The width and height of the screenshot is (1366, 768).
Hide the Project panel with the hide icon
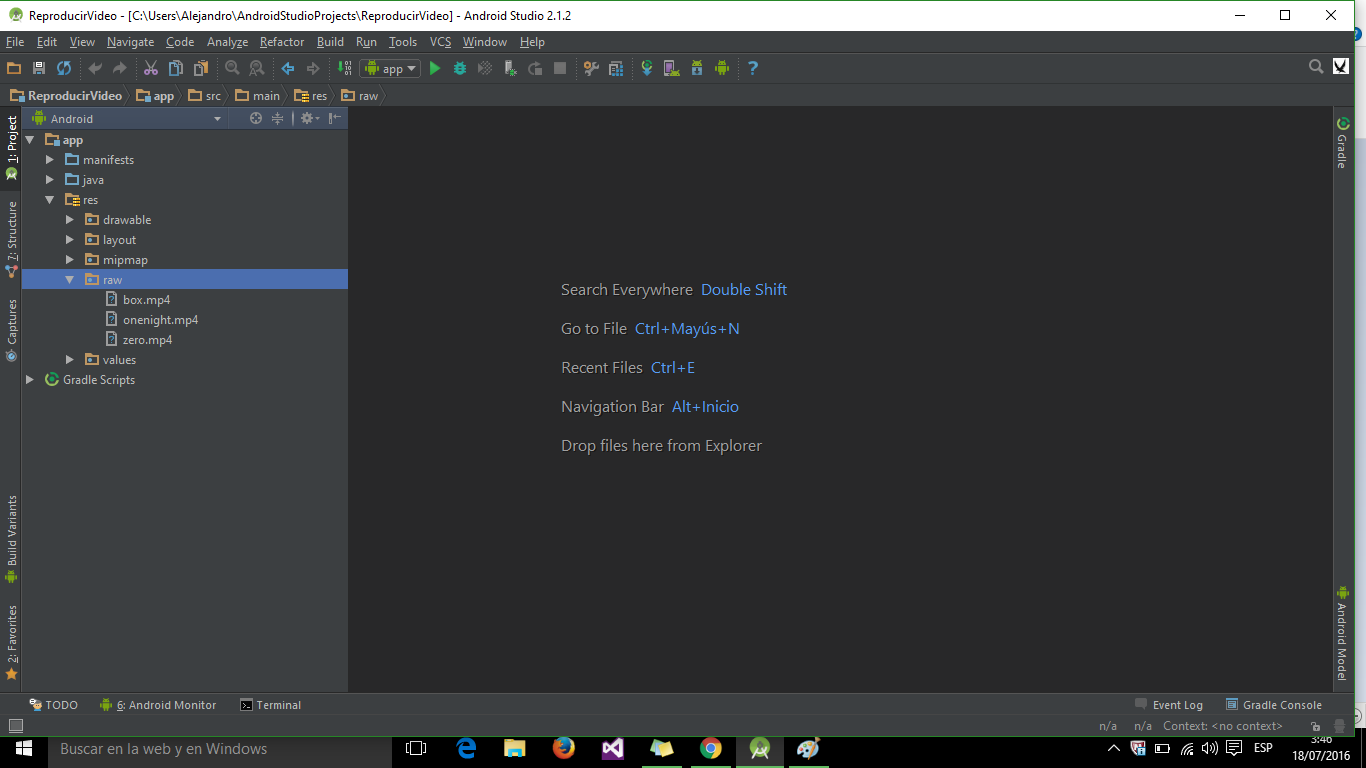(x=335, y=118)
